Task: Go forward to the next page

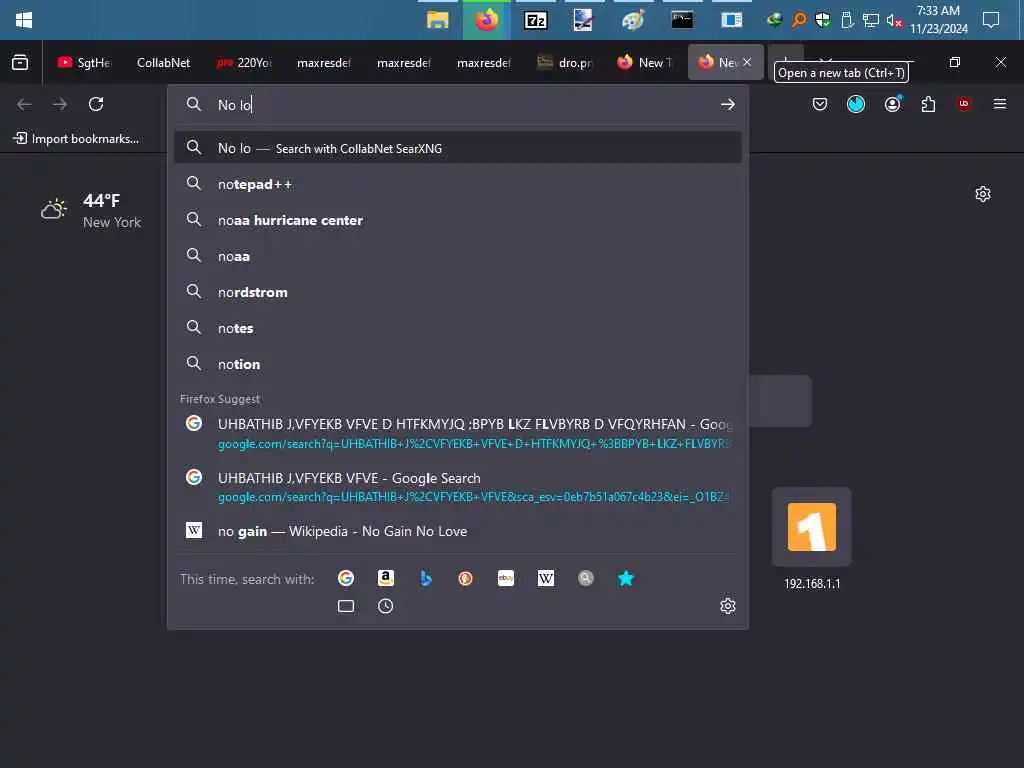Action: pos(59,104)
